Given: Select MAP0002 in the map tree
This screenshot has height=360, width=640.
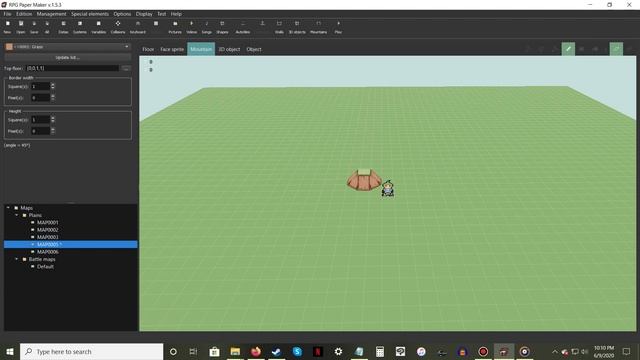Looking at the screenshot, I should click(47, 230).
